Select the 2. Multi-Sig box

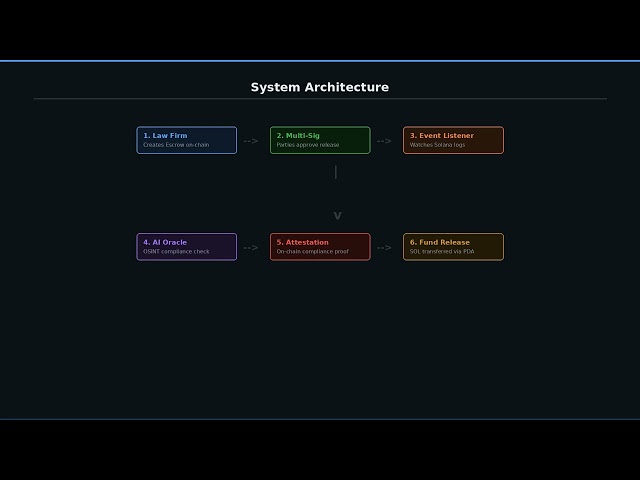coord(320,140)
